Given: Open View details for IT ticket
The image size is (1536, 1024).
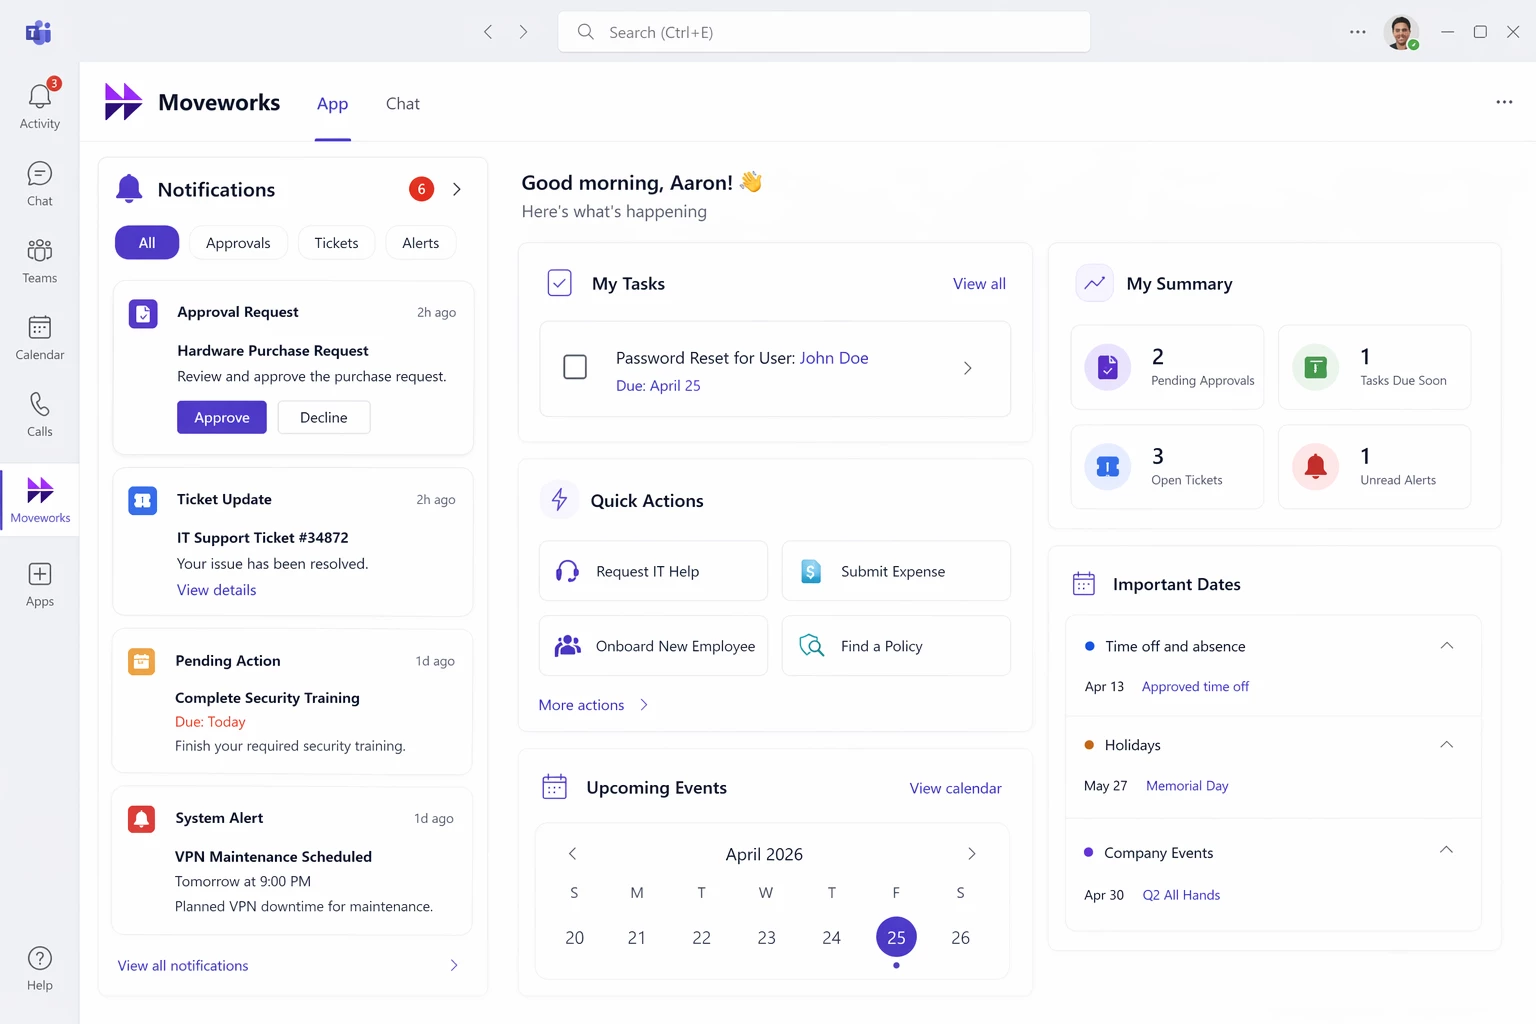Looking at the screenshot, I should 217,590.
